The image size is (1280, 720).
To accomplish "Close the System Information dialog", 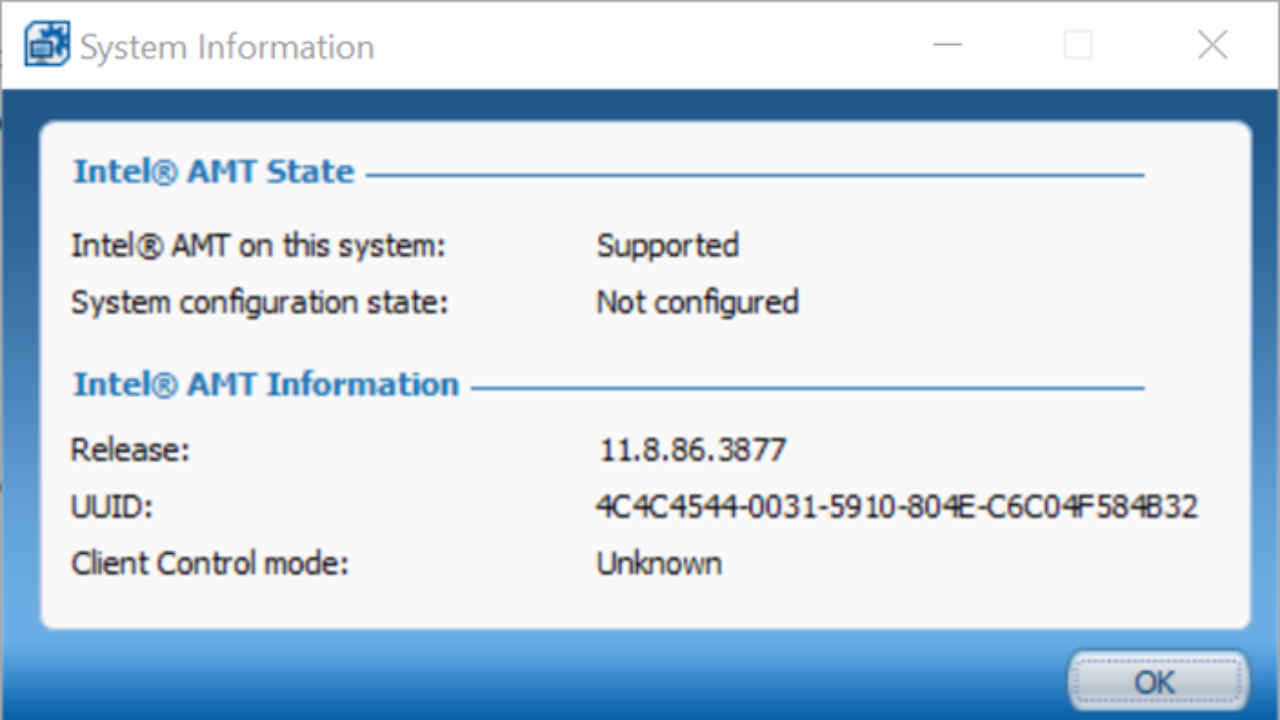I will tap(1212, 45).
